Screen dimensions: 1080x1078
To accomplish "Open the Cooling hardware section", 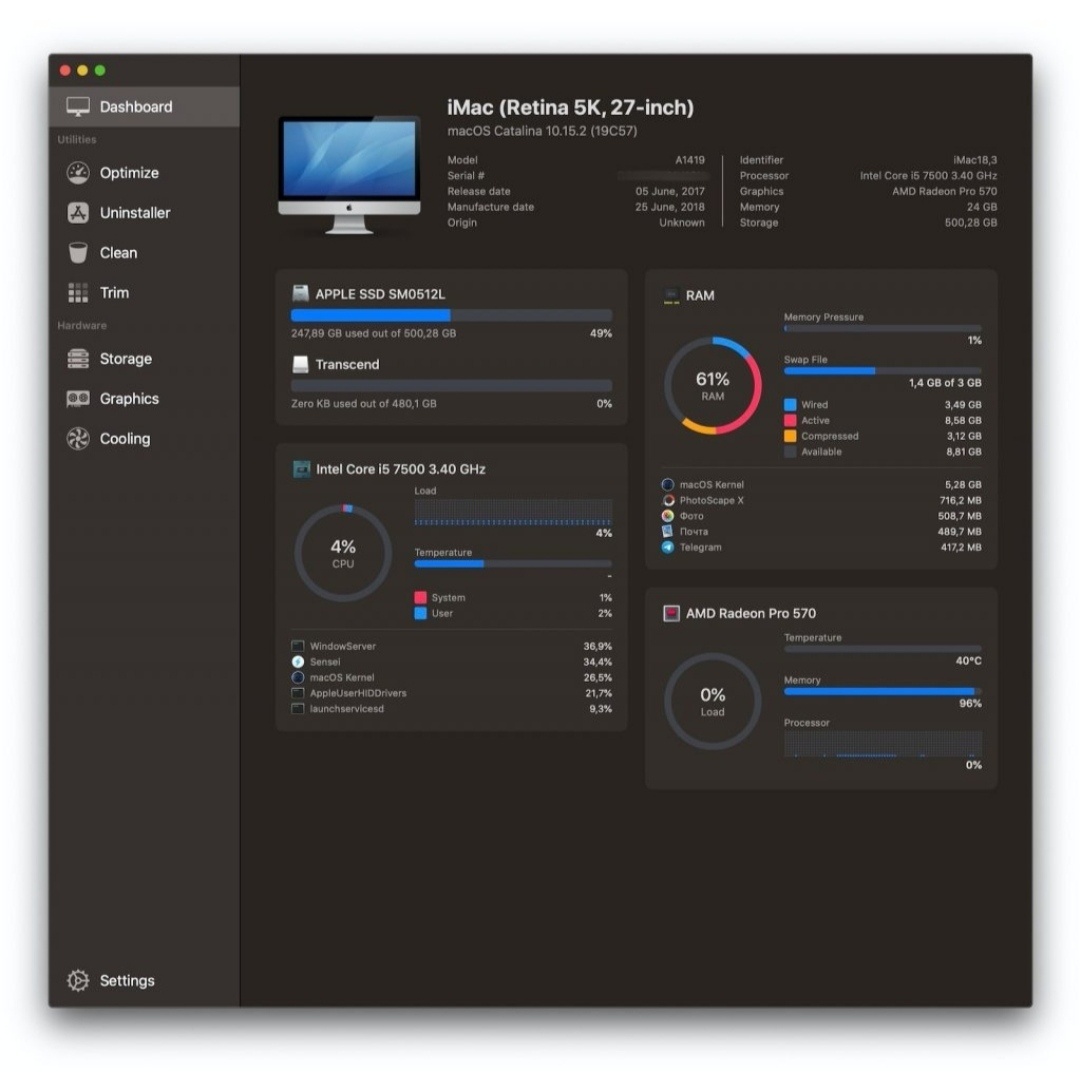I will 144,439.
